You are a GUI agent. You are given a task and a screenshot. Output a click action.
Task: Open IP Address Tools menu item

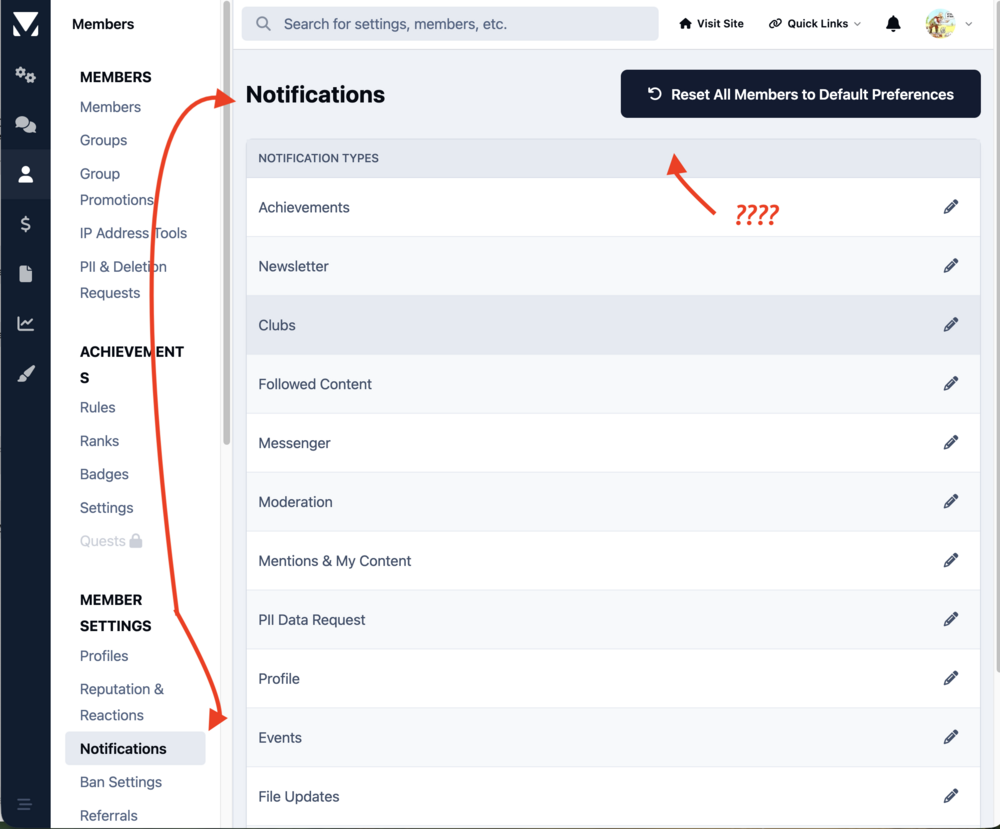pyautogui.click(x=133, y=233)
